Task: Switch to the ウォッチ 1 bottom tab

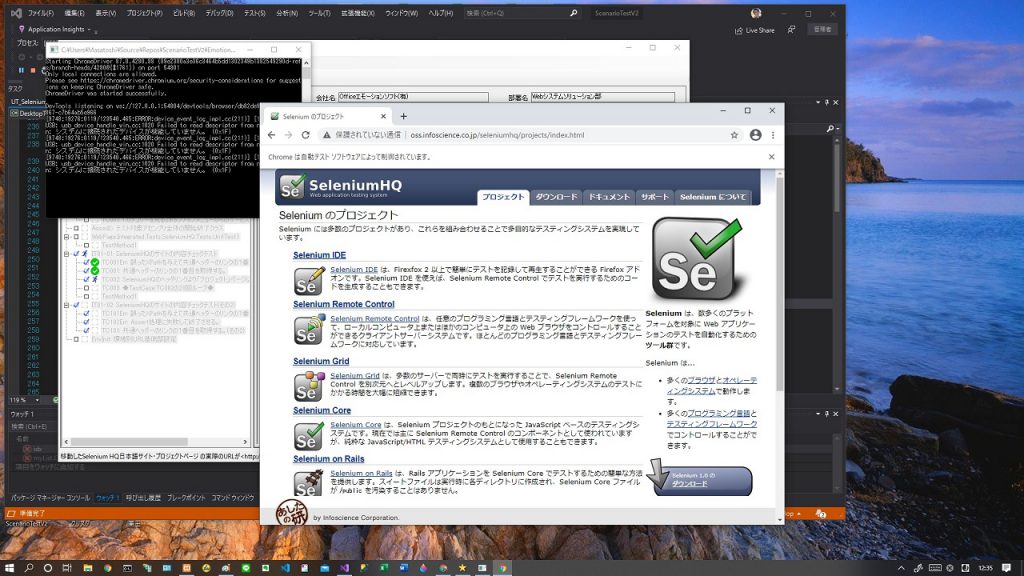Action: [x=108, y=498]
